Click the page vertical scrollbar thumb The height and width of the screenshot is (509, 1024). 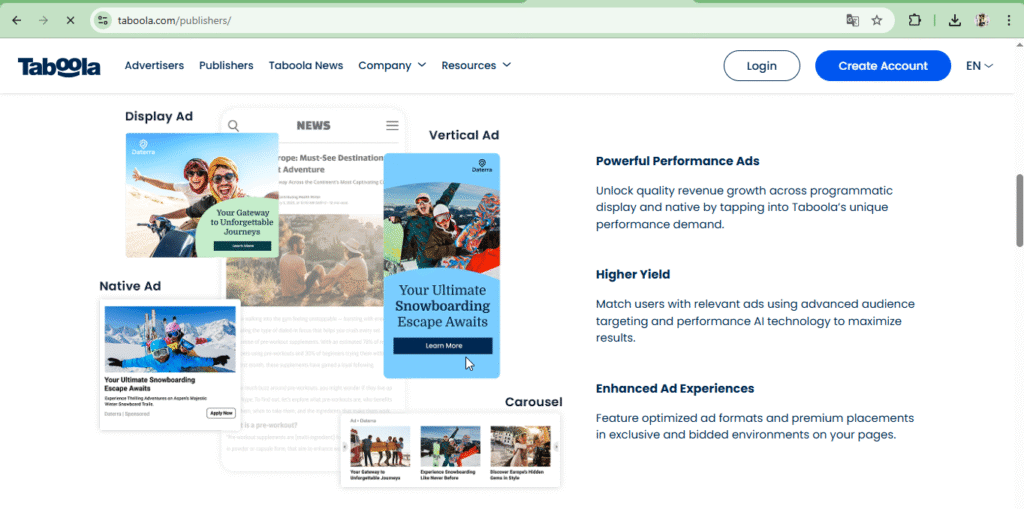pos(1019,210)
